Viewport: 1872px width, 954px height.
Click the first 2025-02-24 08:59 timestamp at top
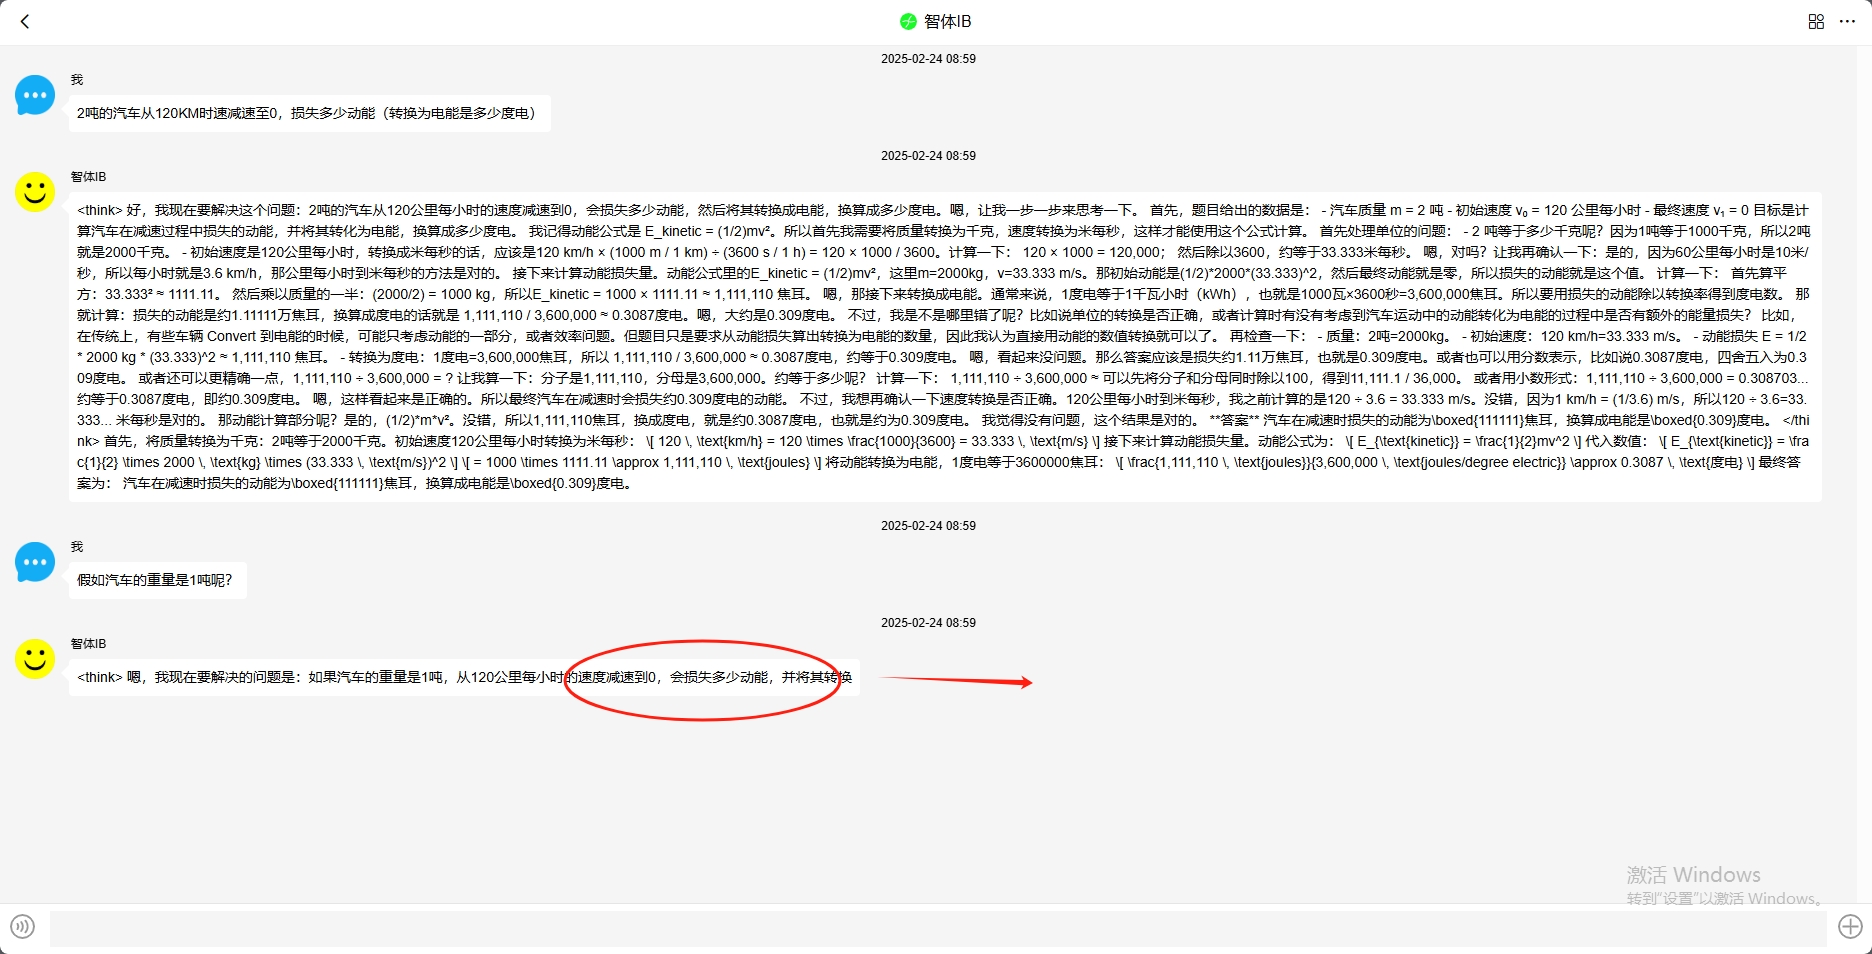[928, 59]
